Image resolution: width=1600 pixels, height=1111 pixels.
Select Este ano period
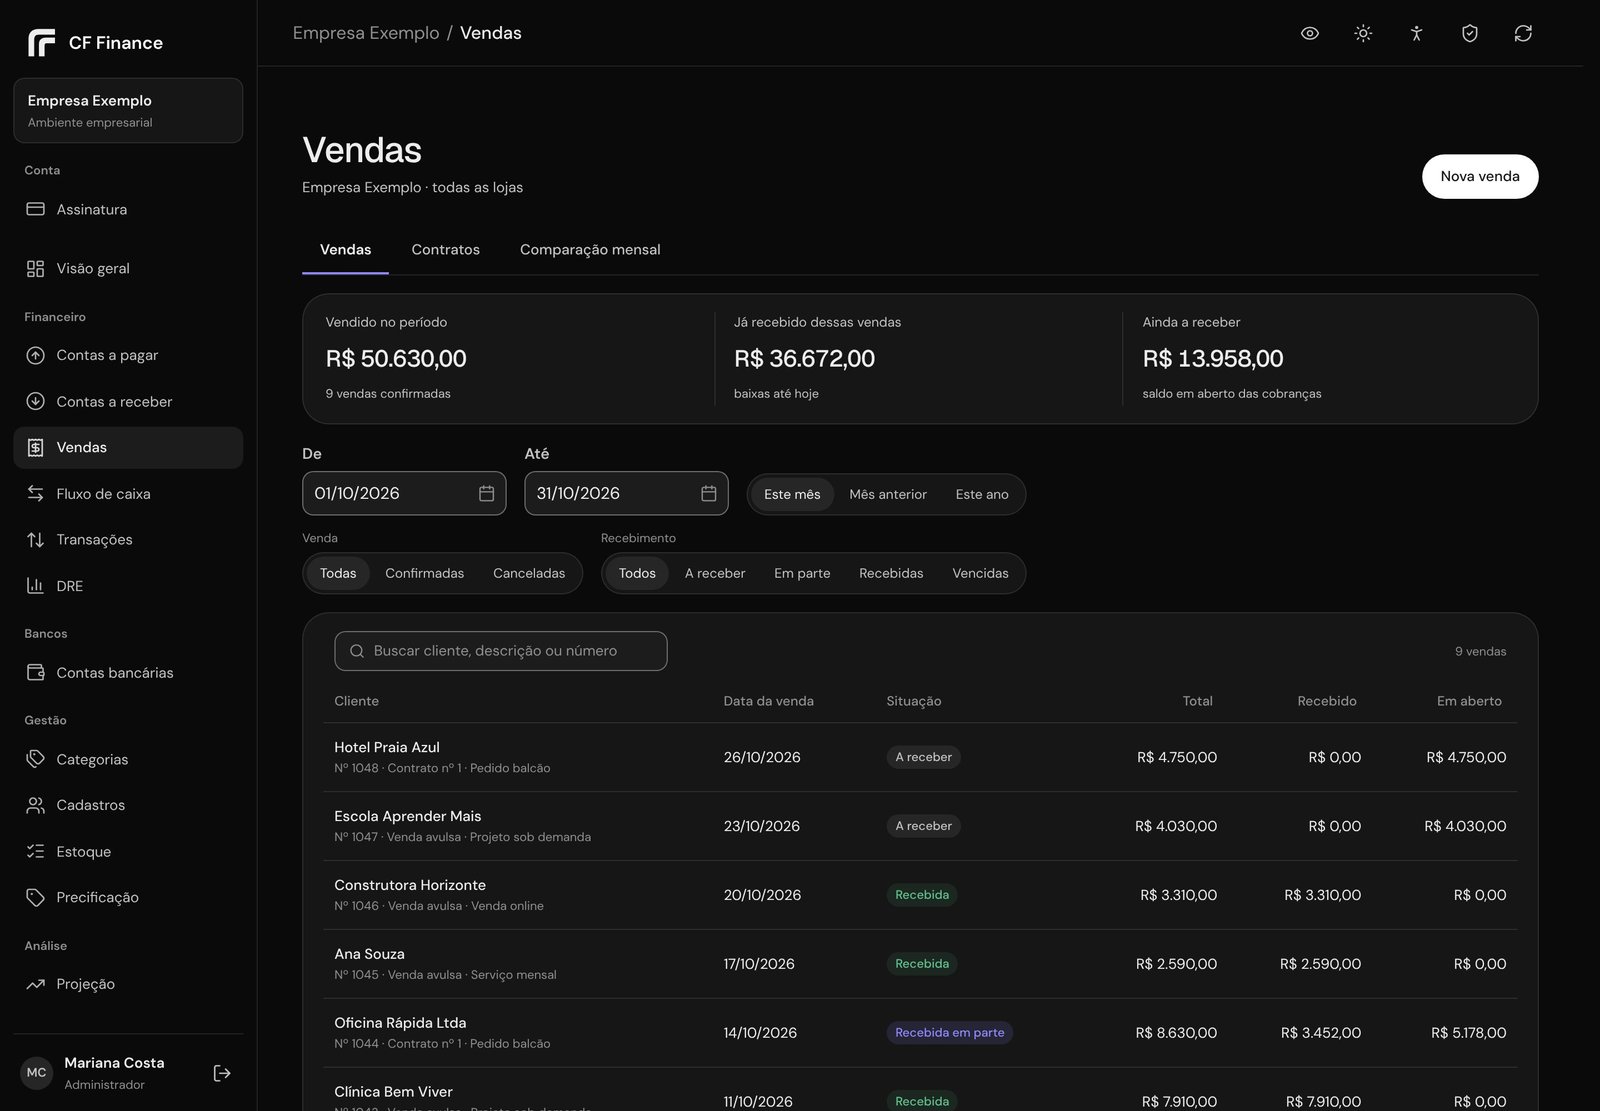982,494
